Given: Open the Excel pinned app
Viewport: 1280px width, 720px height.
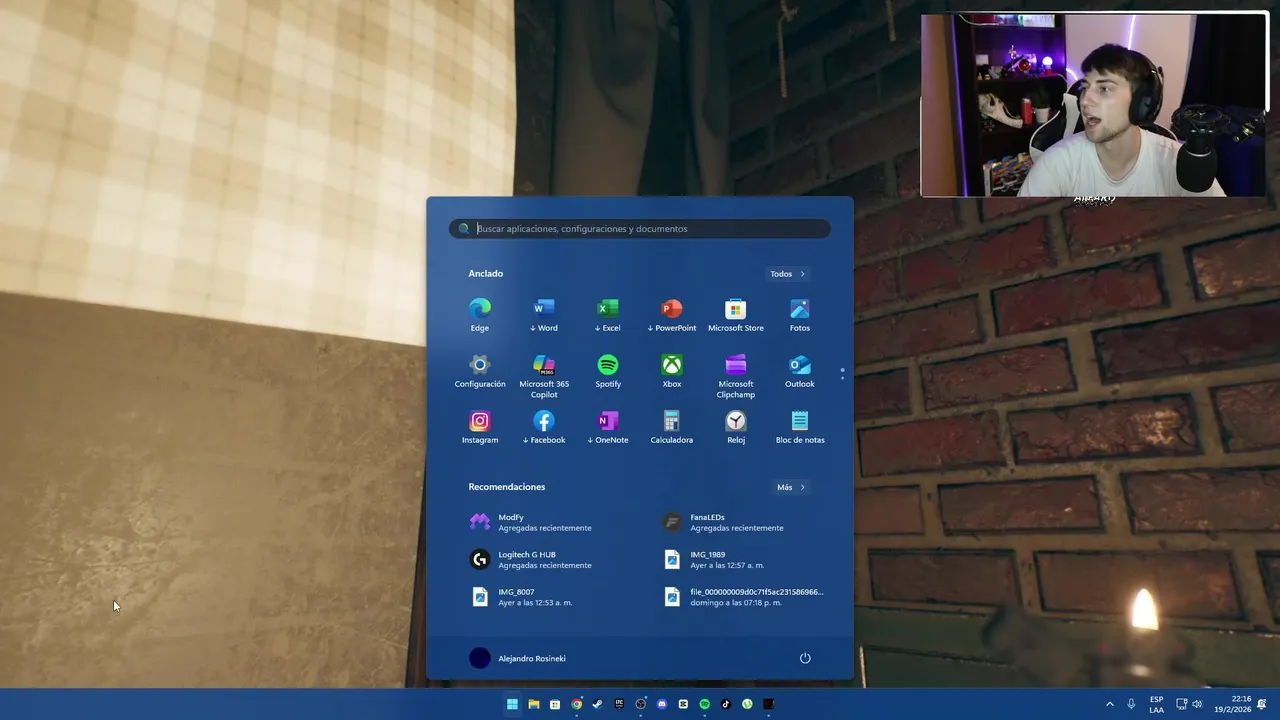Looking at the screenshot, I should tap(608, 315).
